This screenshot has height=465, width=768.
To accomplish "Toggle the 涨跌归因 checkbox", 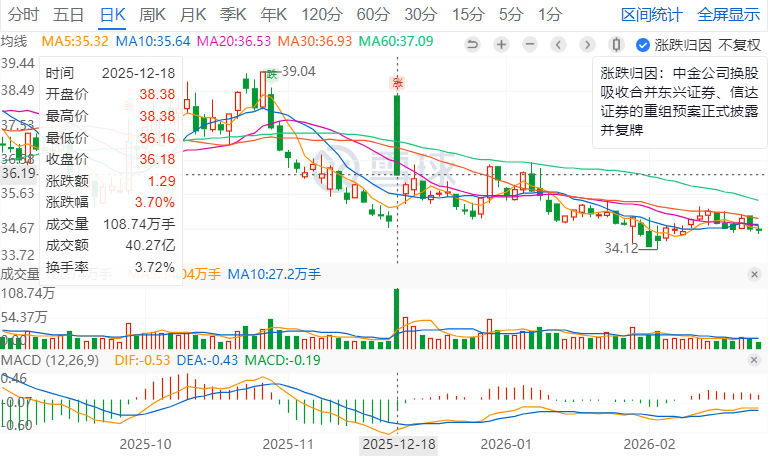I will (x=643, y=44).
